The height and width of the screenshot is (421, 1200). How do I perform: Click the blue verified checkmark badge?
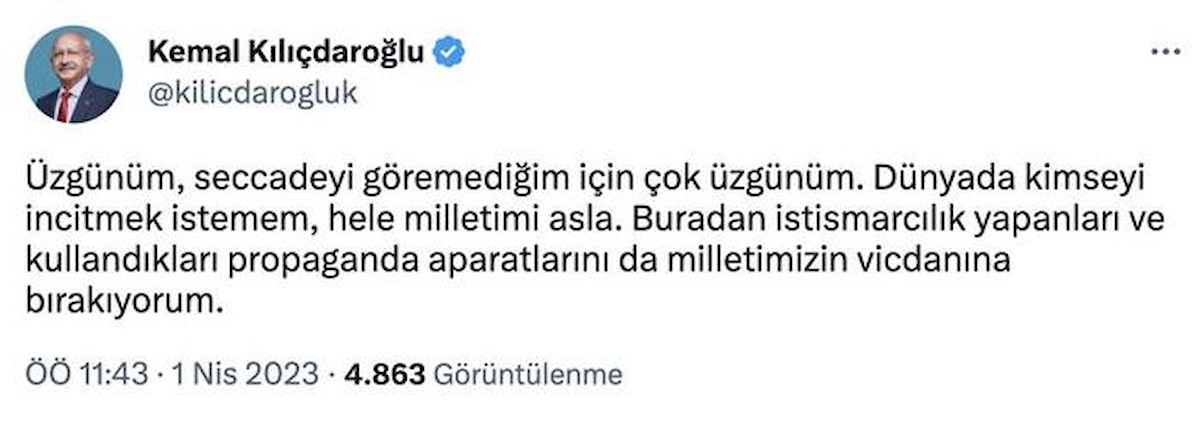coord(449,52)
